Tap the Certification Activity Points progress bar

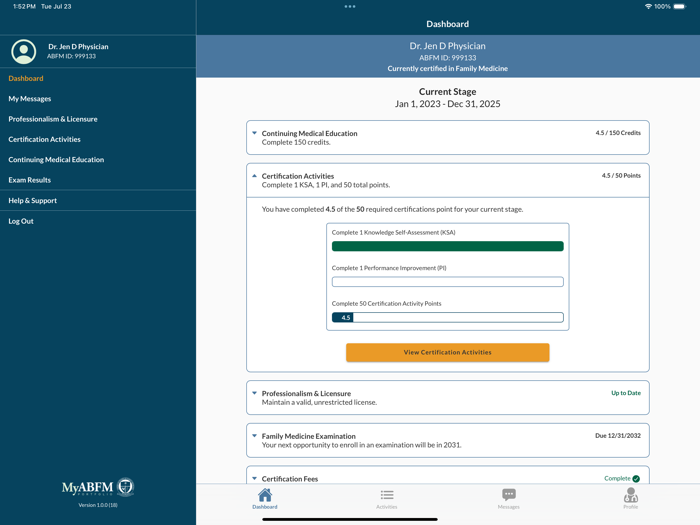point(447,317)
